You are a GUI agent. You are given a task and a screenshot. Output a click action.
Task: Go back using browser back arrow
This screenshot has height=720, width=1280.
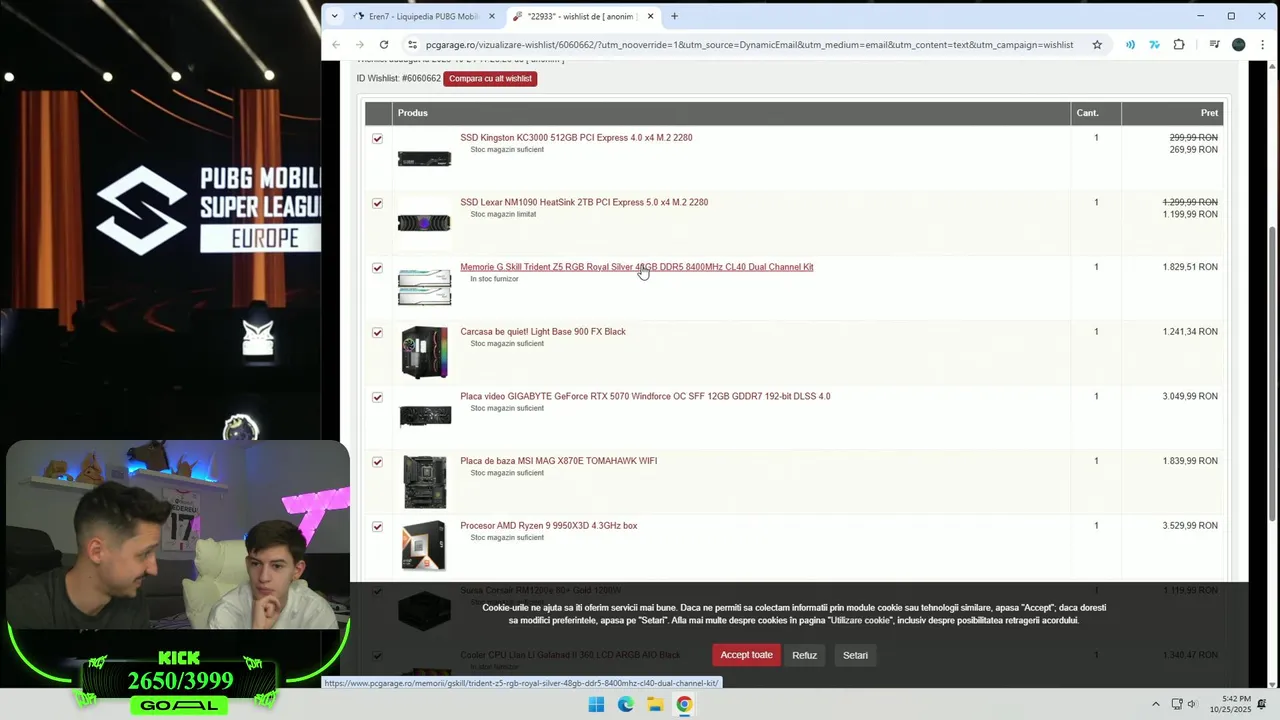[x=336, y=45]
